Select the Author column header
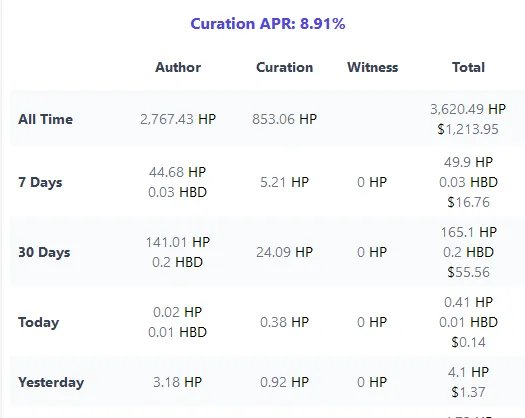The width and height of the screenshot is (525, 418). (178, 67)
